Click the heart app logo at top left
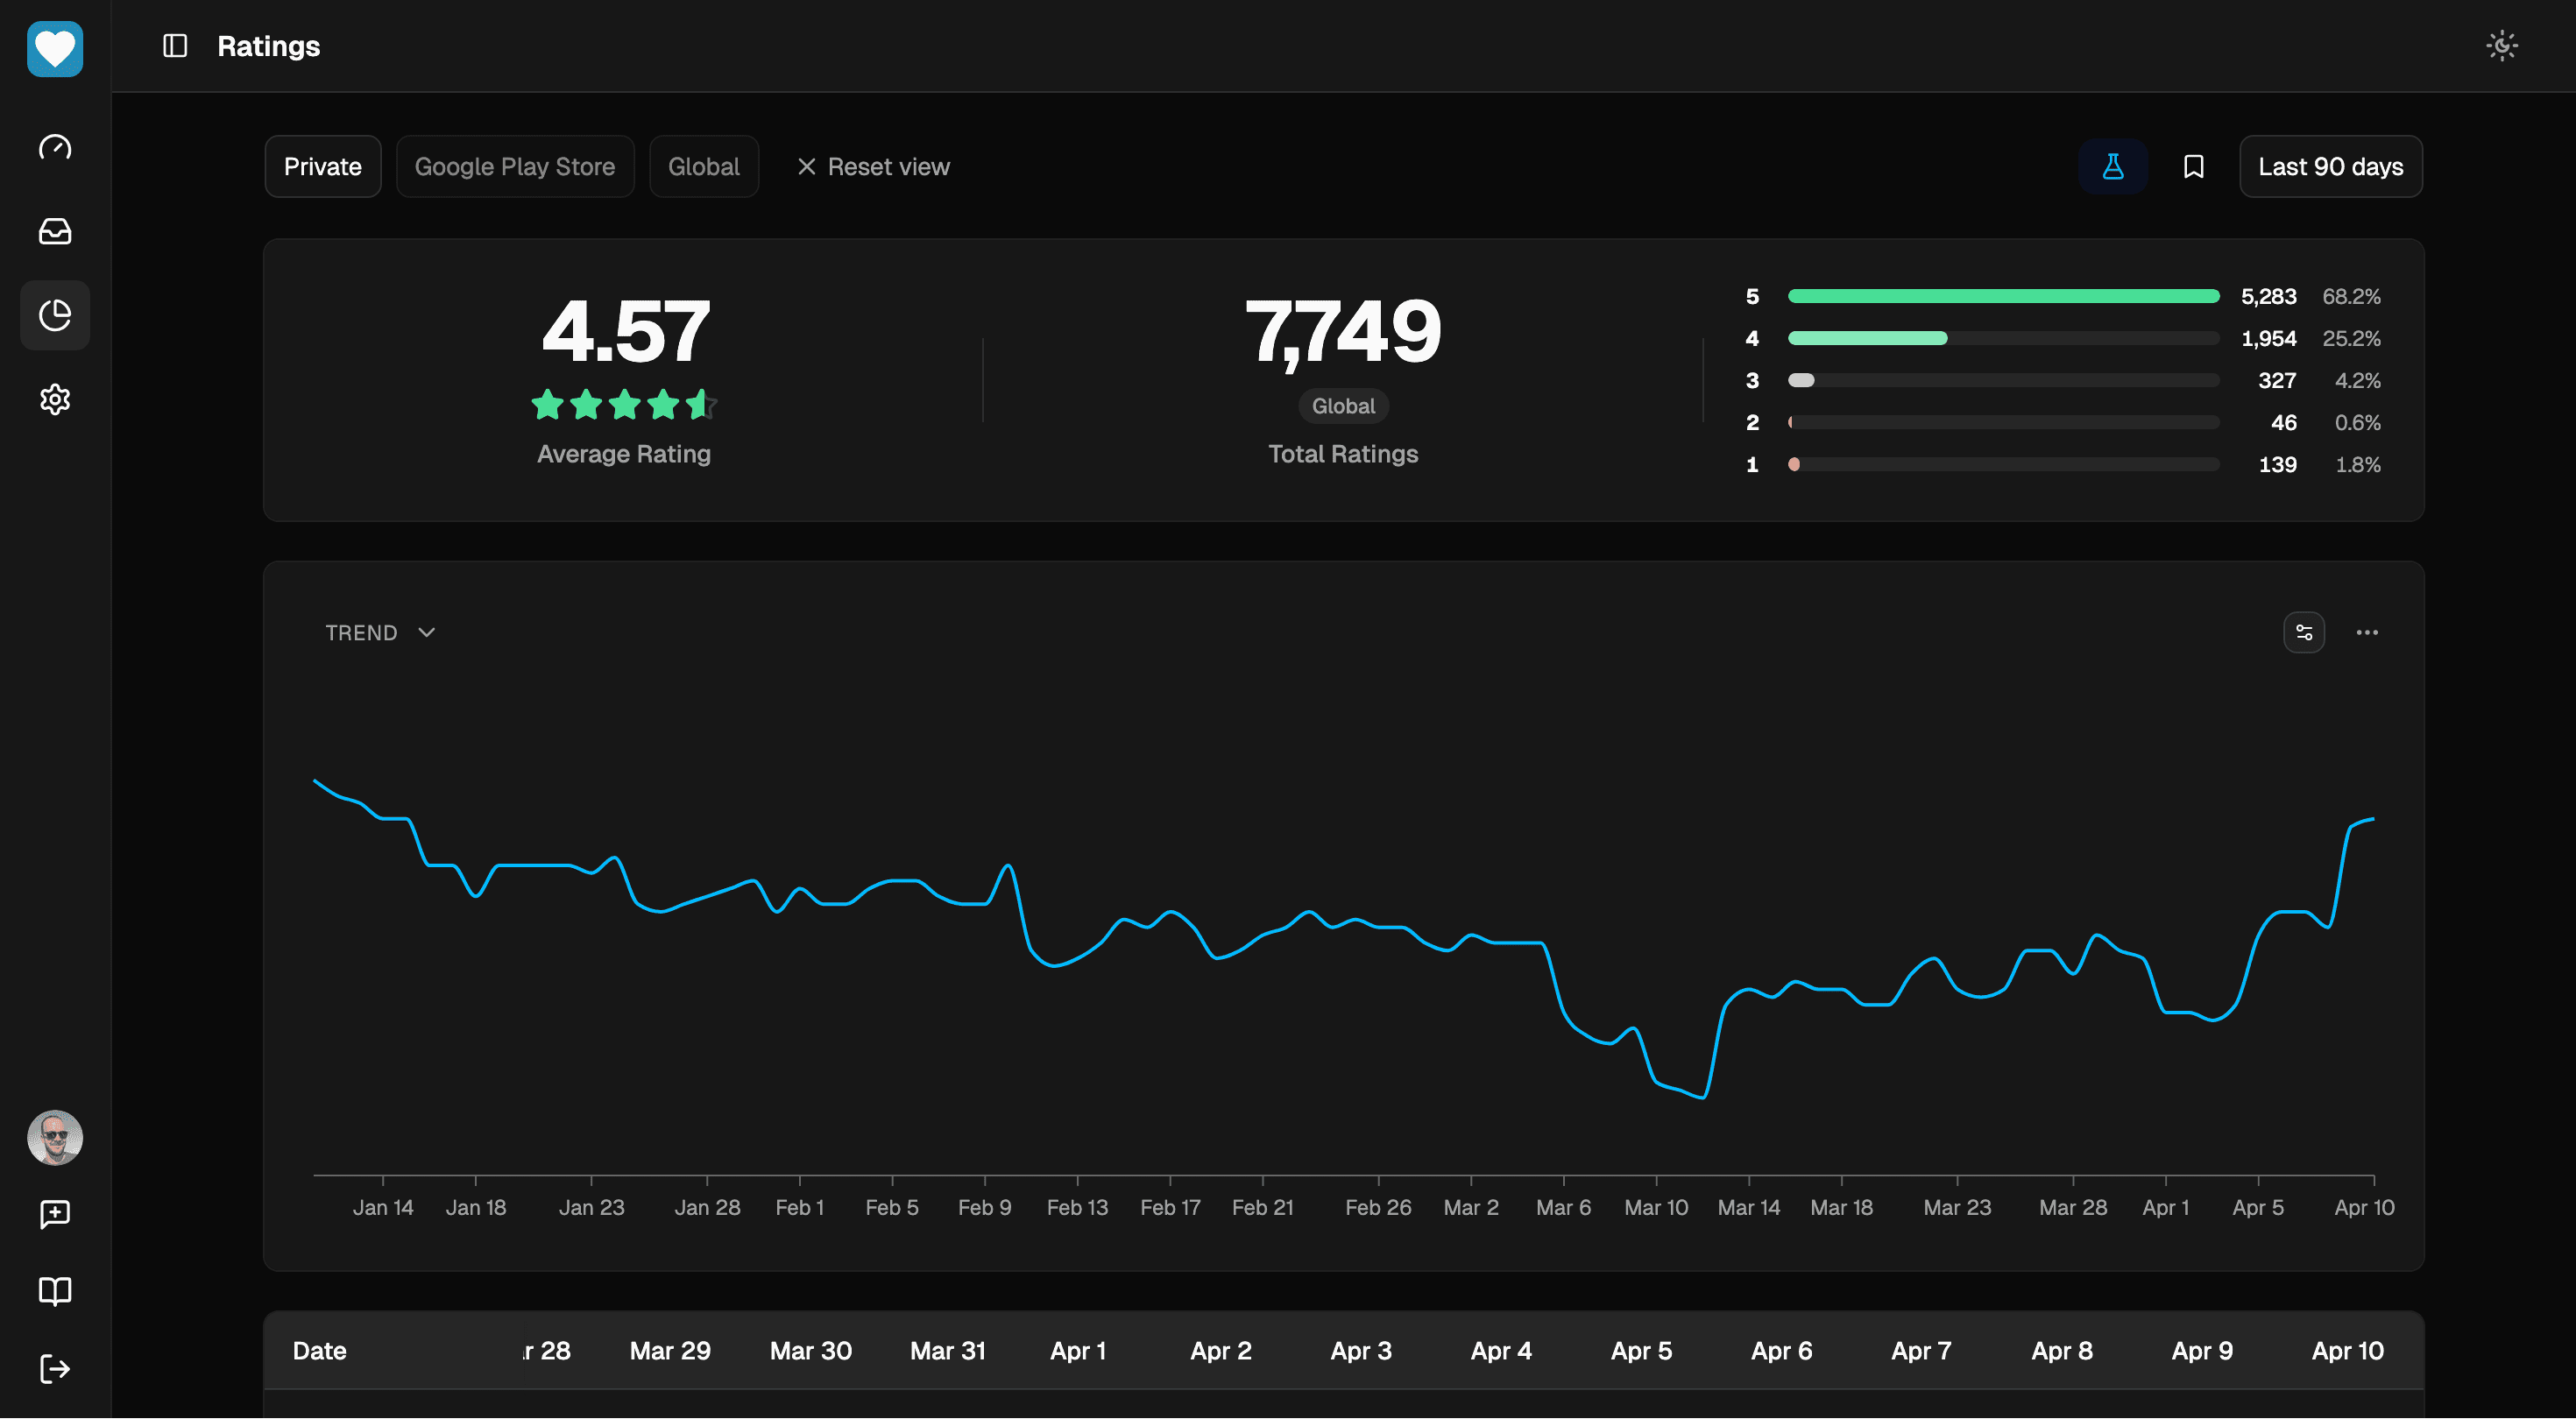 point(55,49)
